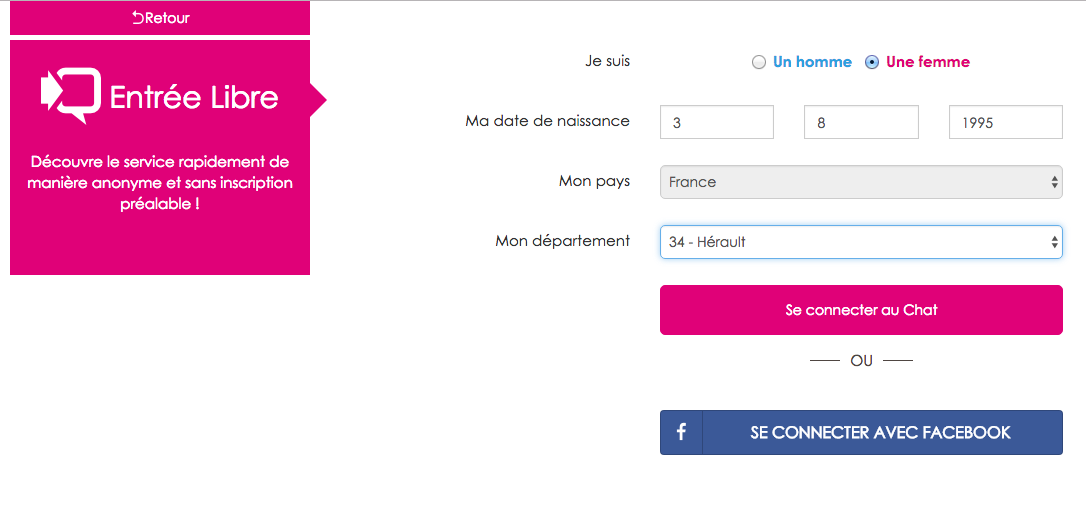Click the Découvre le service description text
The height and width of the screenshot is (513, 1086).
[160, 183]
